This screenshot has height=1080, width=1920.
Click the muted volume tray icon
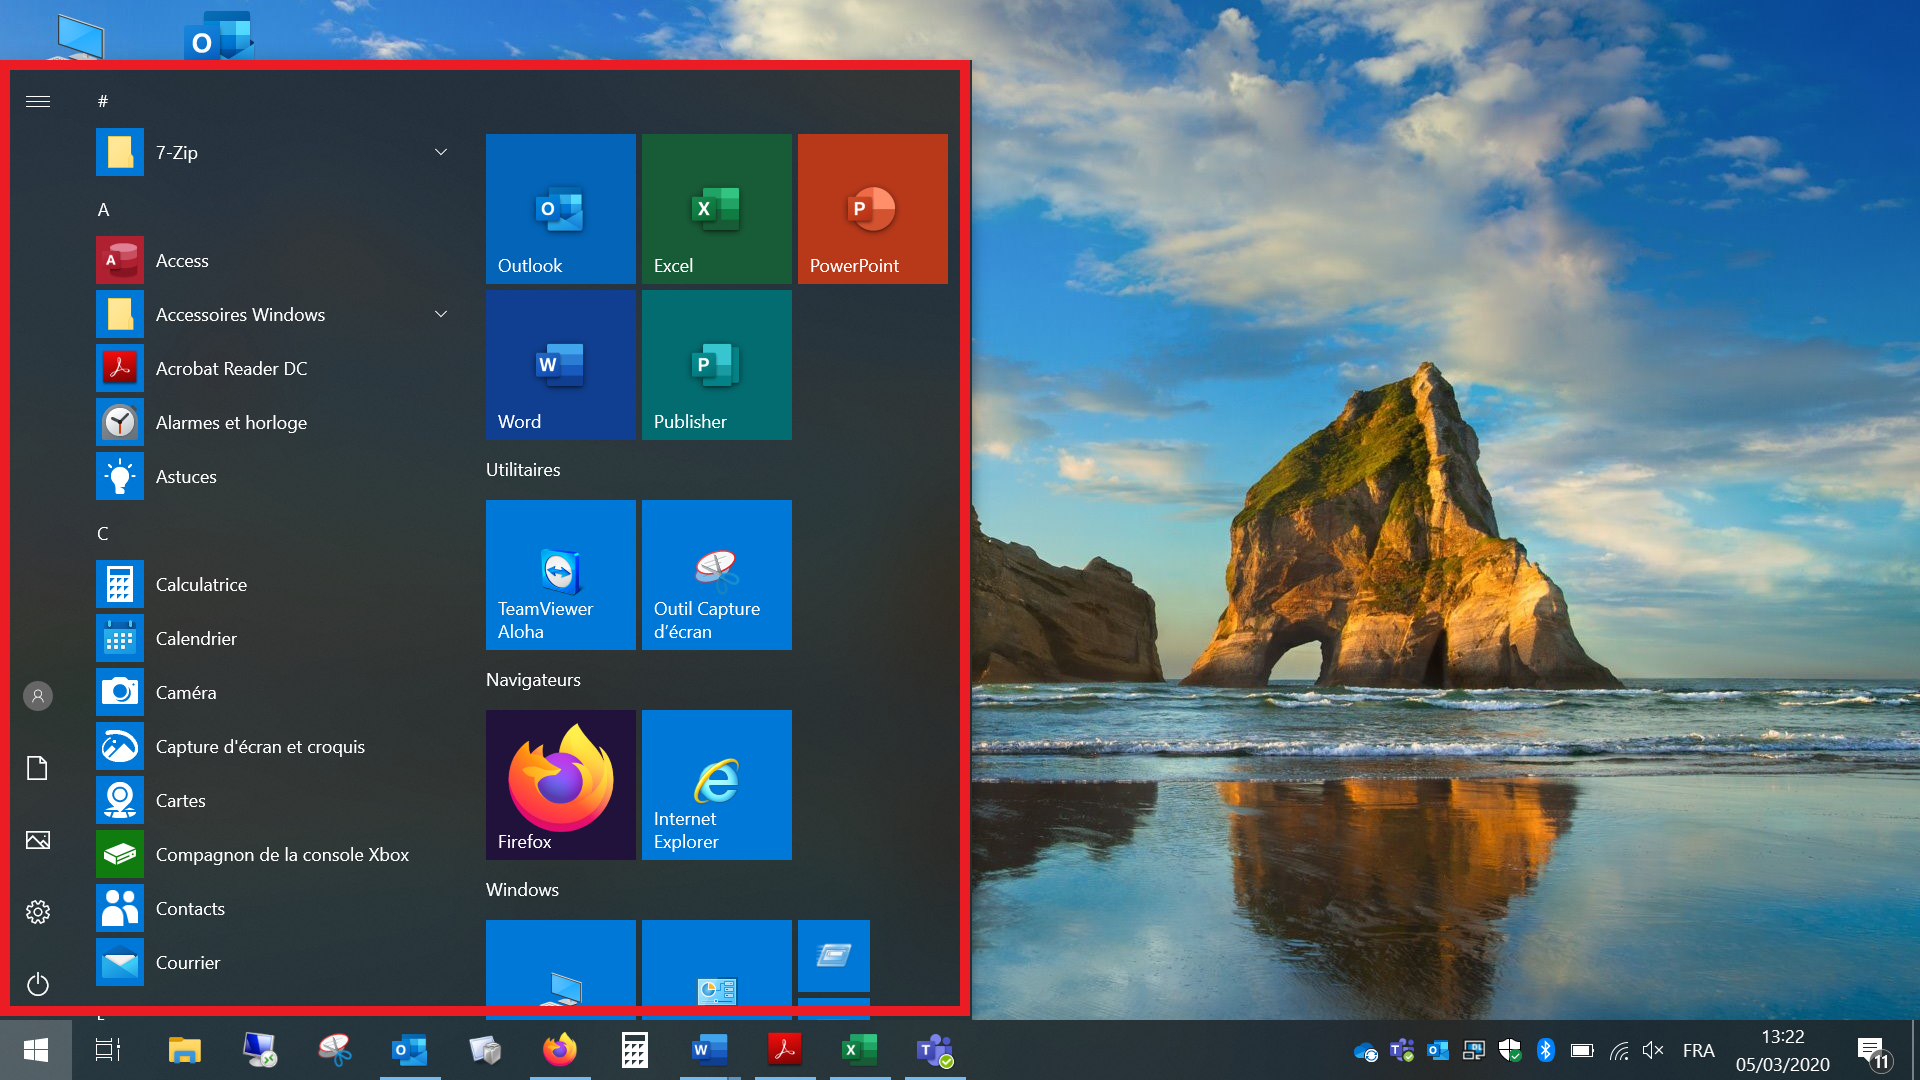[1653, 1050]
